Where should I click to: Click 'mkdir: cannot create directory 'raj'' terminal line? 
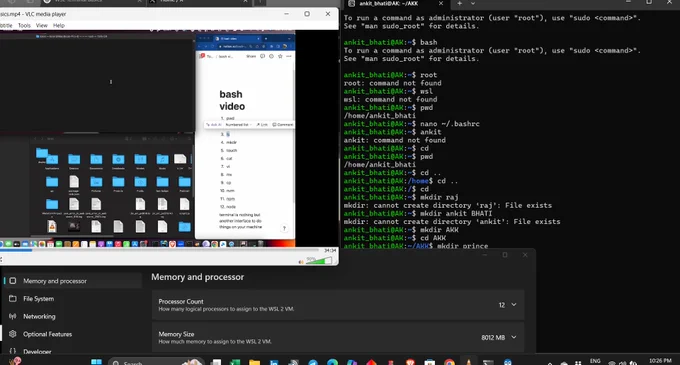tap(448, 205)
